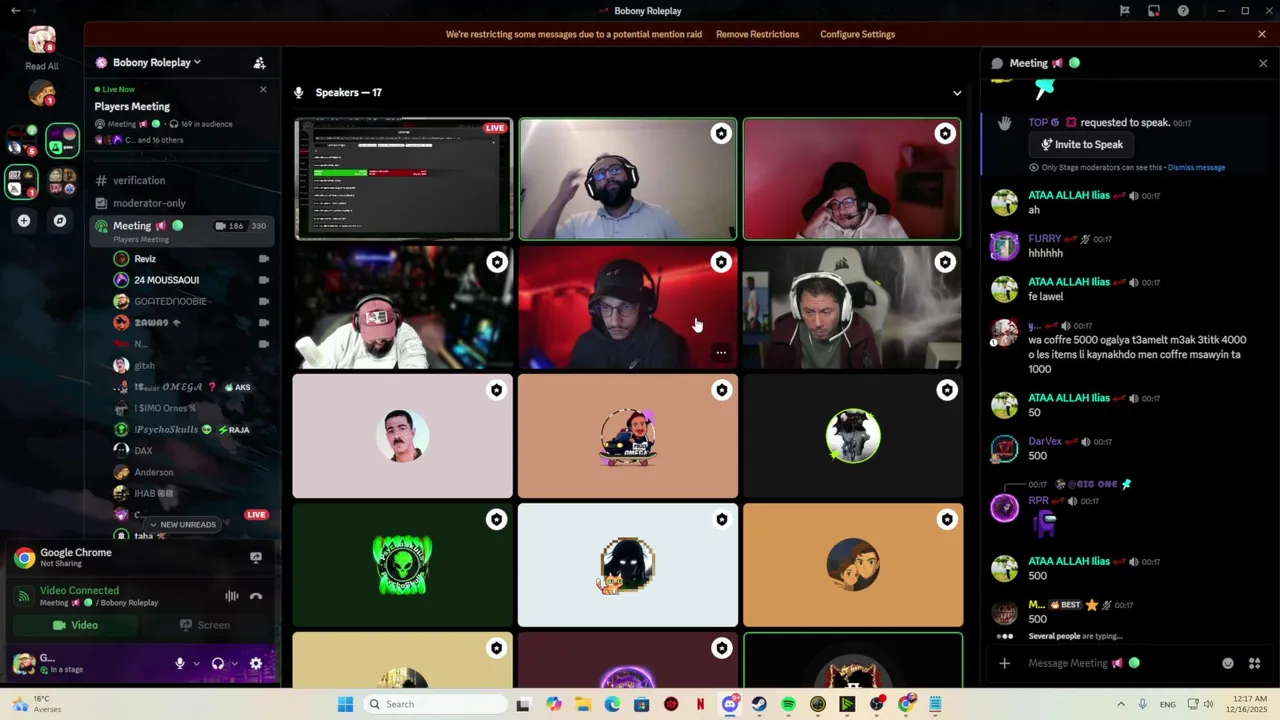Close the Meeting chat panel

[x=1262, y=63]
